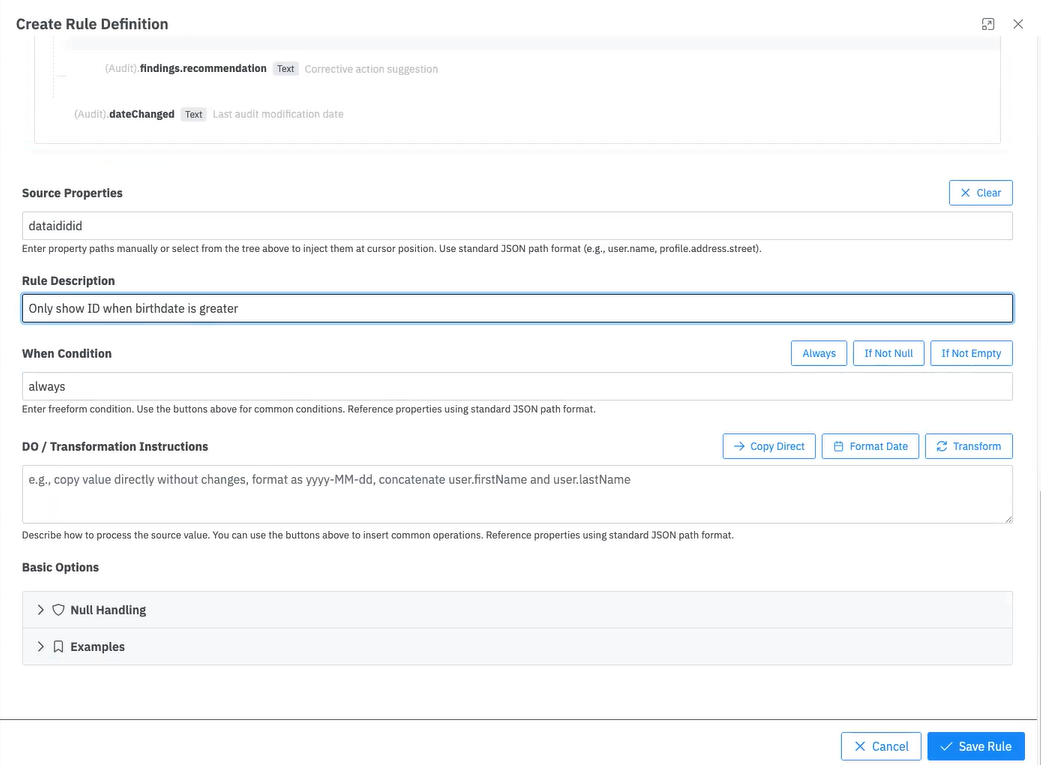This screenshot has width=1041, height=765.
Task: Set the condition to Always
Action: [818, 353]
